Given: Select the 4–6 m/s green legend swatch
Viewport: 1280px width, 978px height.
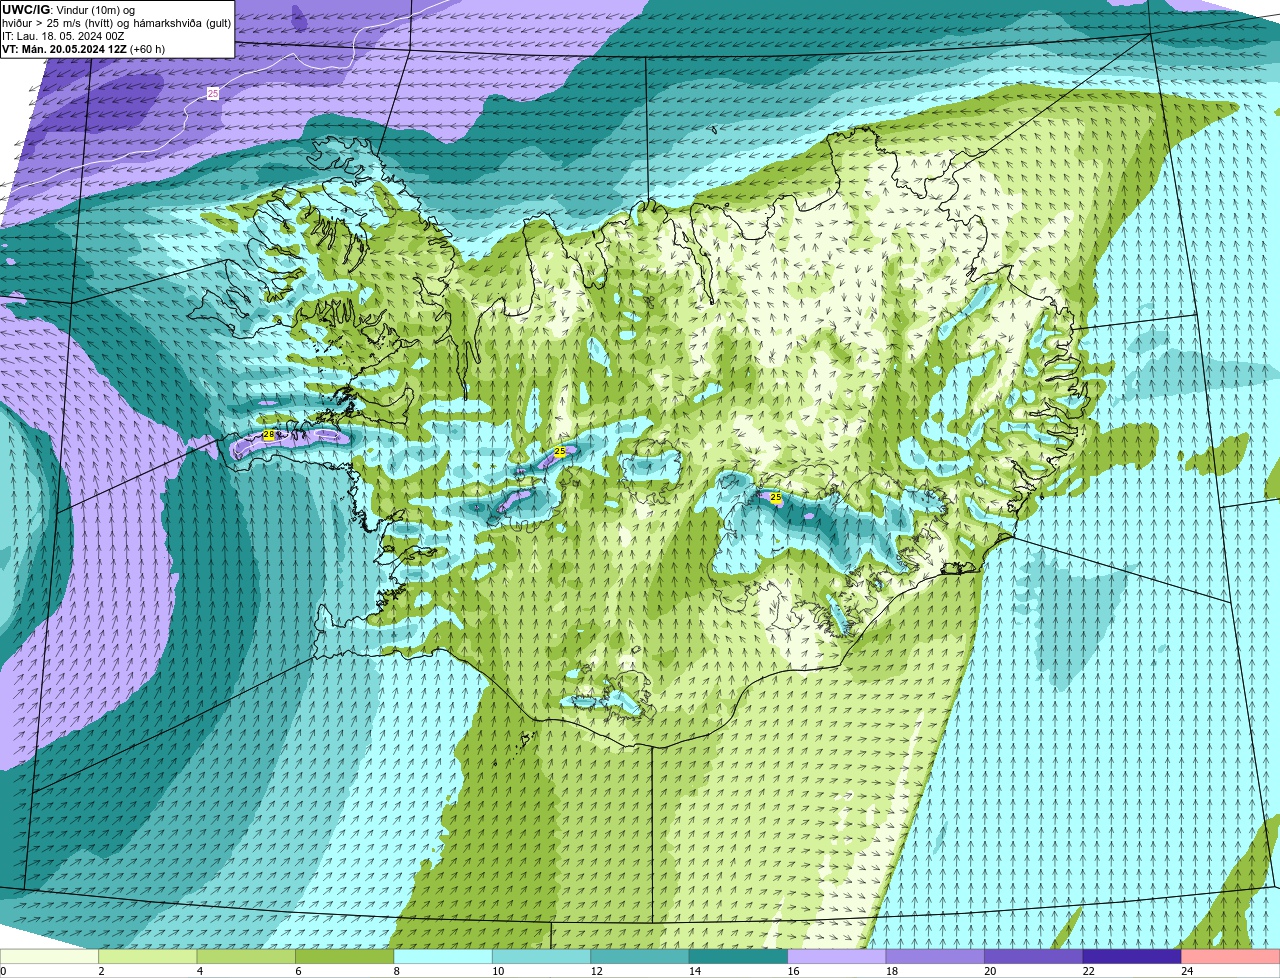Looking at the screenshot, I should 246,957.
